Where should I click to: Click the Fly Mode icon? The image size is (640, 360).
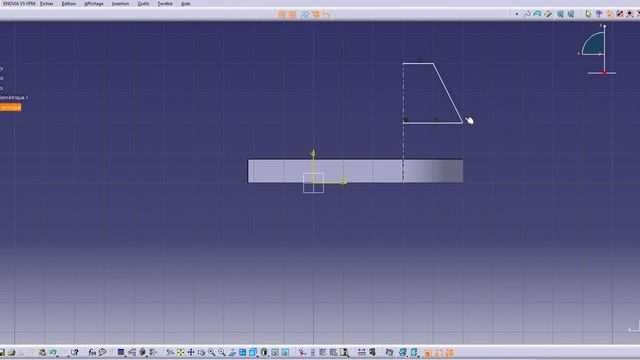coord(170,352)
